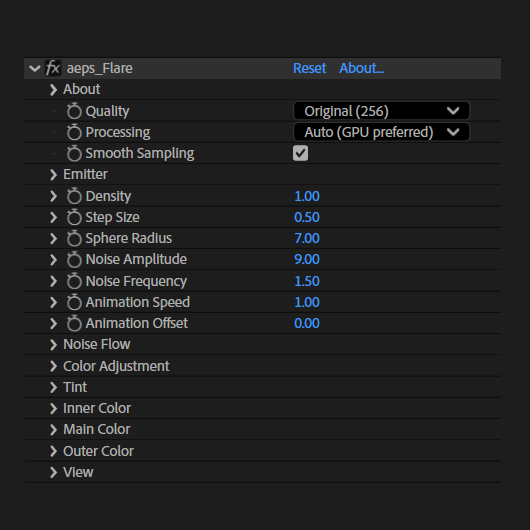Reset the aeps_Flare effect

309,68
